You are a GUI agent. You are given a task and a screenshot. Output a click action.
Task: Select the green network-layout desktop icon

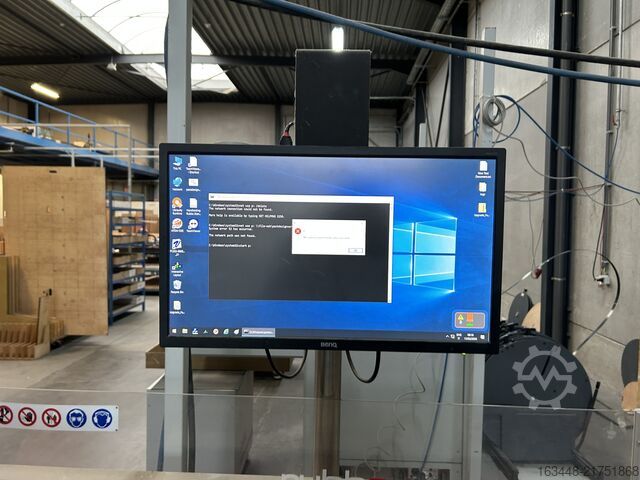click(177, 268)
